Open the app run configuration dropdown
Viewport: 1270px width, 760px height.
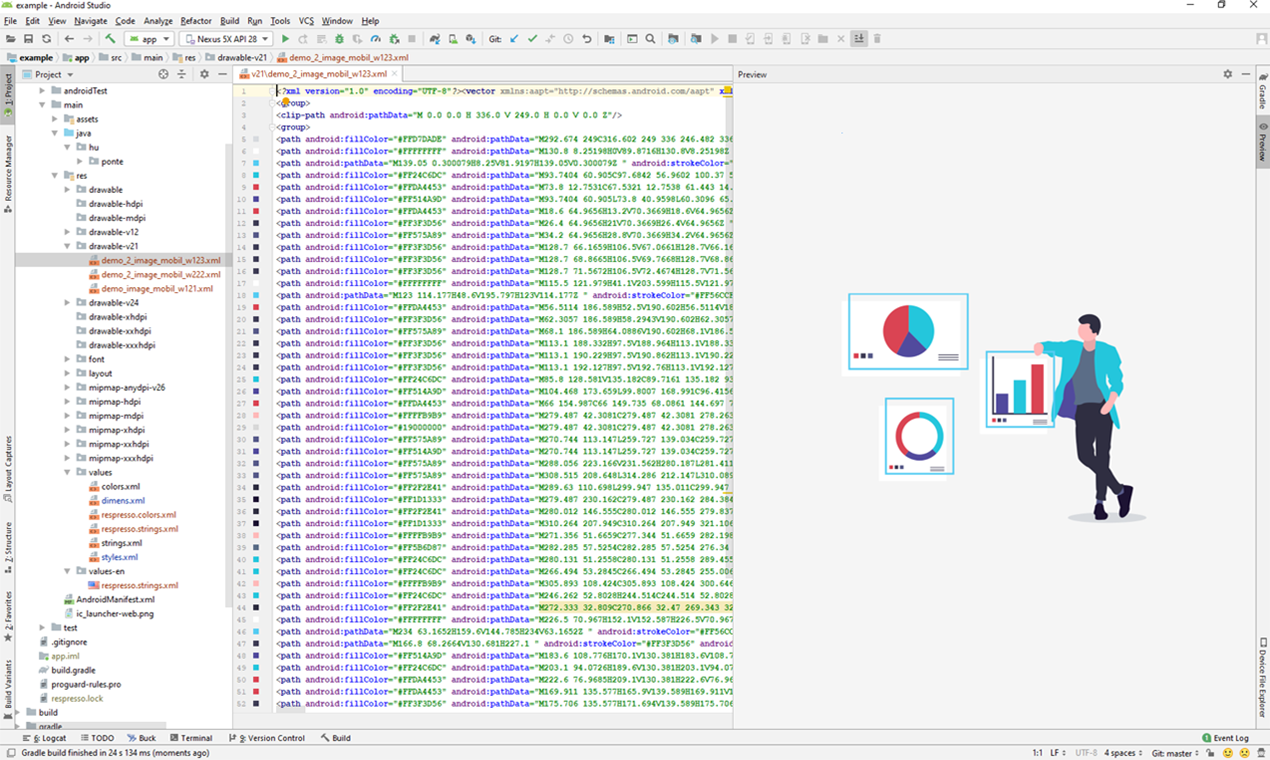[149, 39]
